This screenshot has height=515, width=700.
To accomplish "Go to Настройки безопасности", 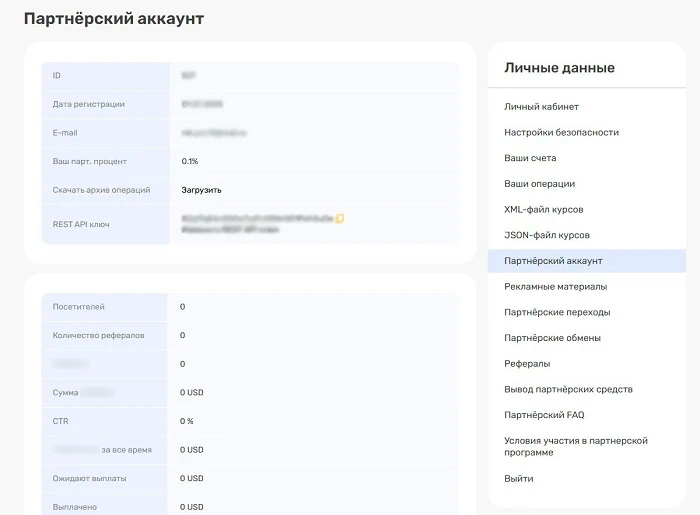I will click(x=561, y=132).
